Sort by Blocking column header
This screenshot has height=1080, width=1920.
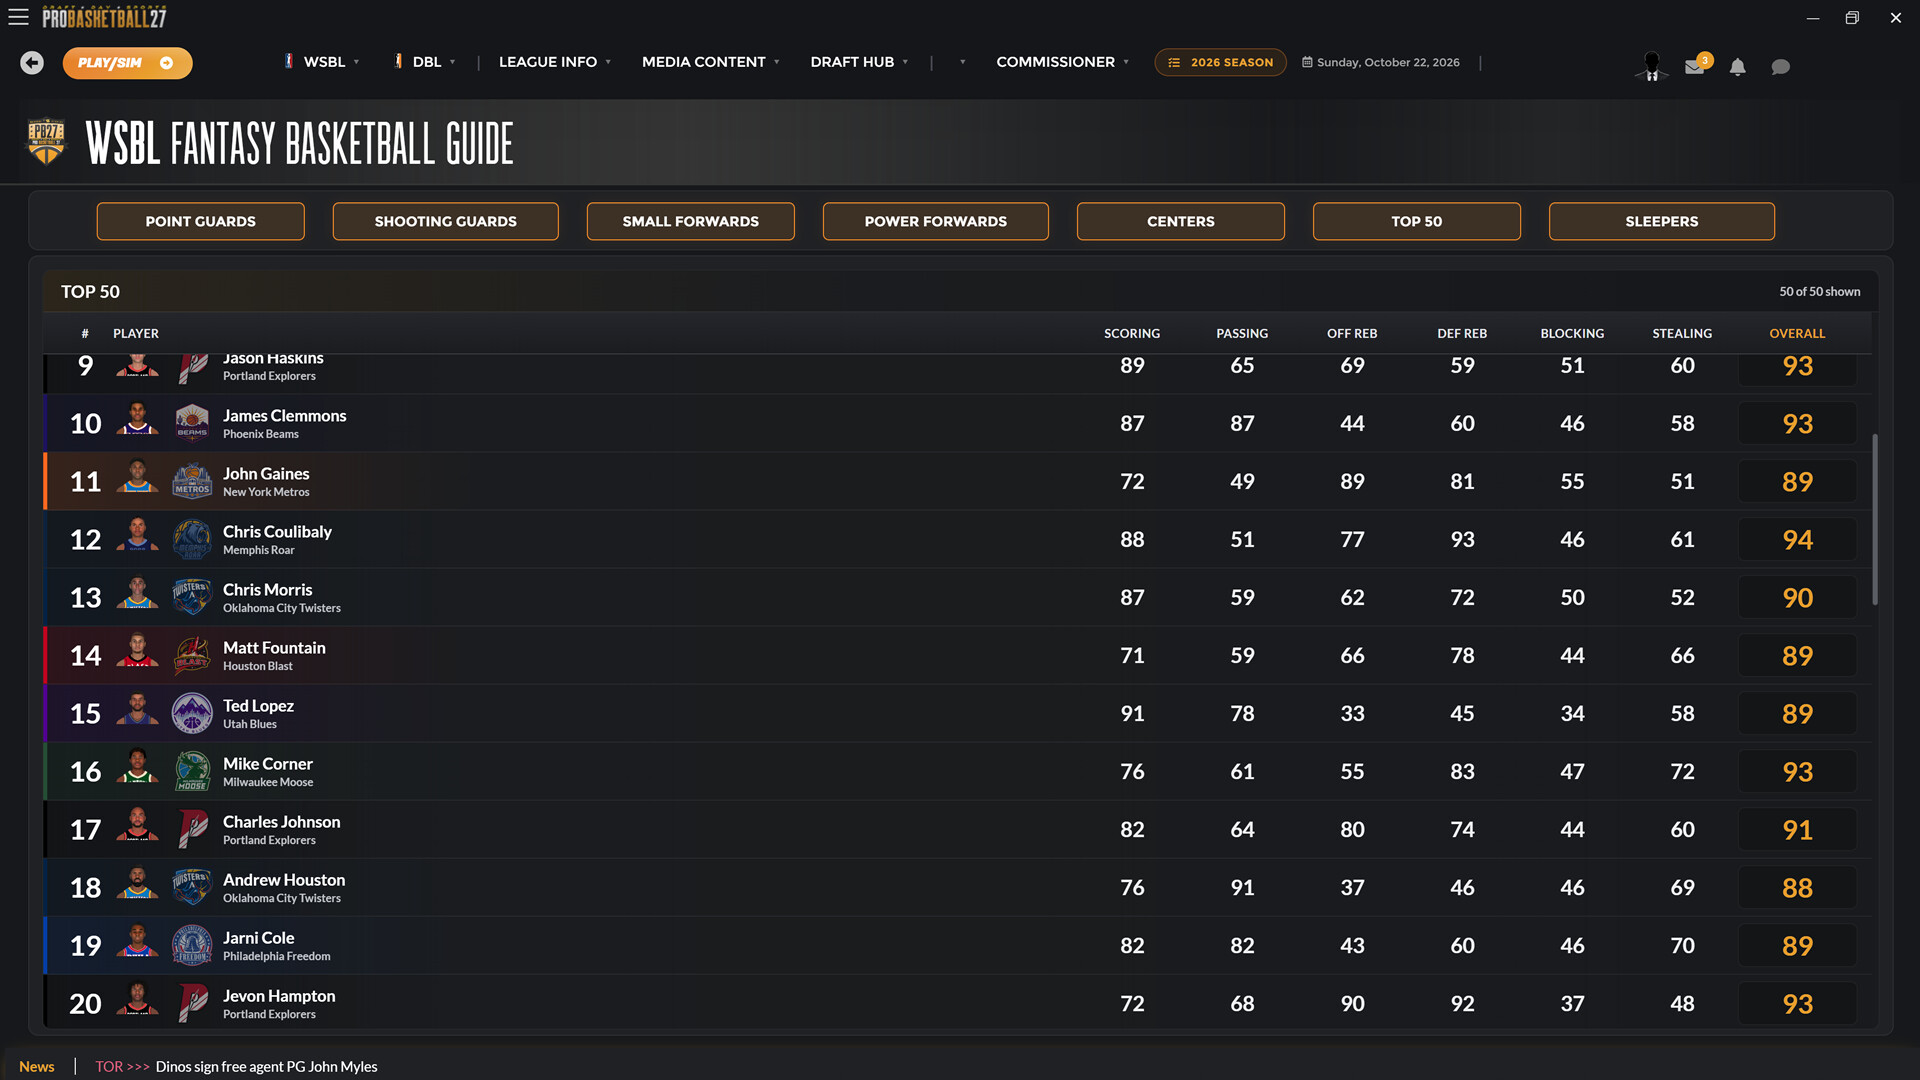(1572, 333)
